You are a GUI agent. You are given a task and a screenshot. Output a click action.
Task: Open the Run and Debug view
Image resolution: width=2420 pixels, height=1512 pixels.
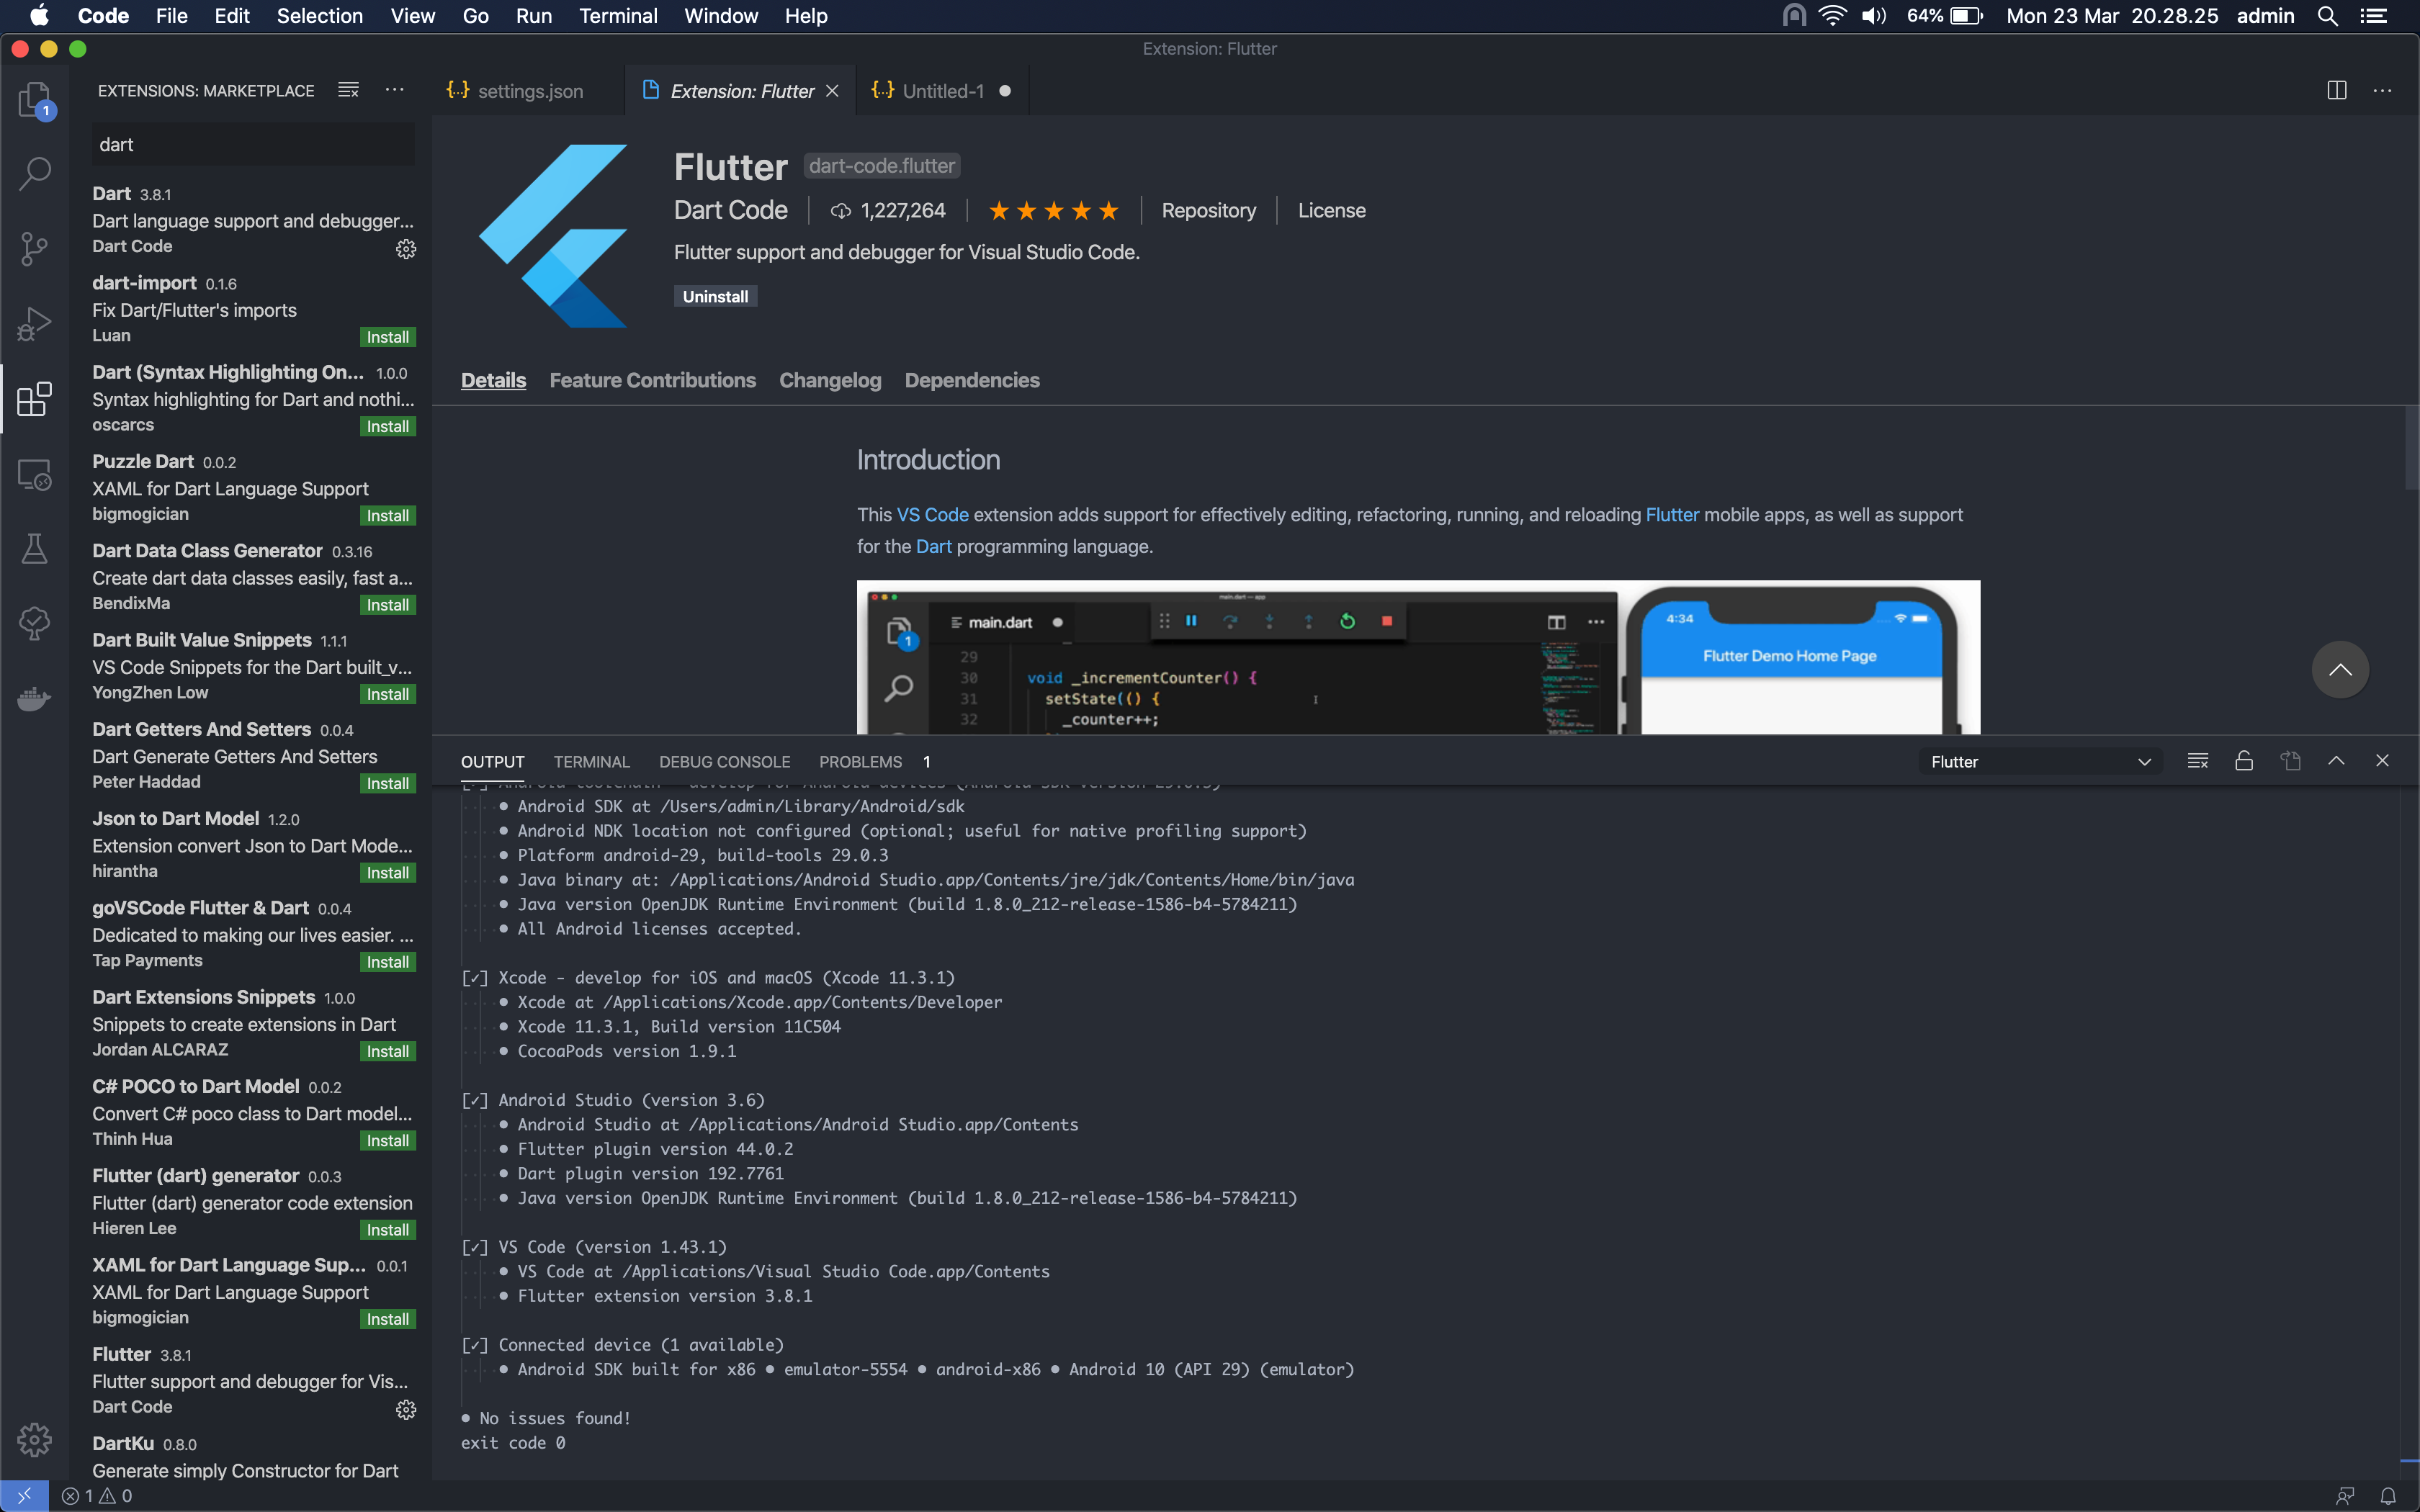coord(35,324)
